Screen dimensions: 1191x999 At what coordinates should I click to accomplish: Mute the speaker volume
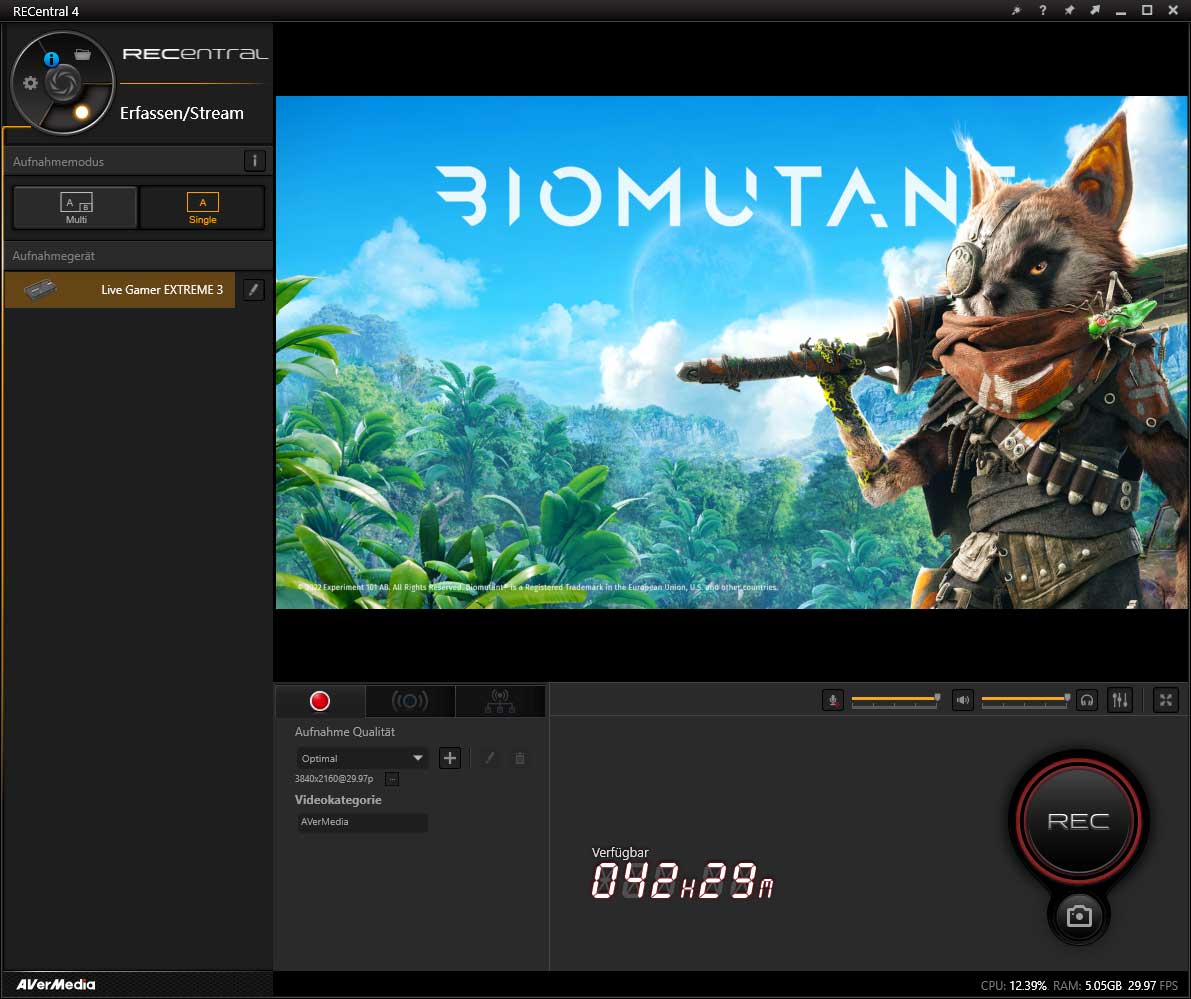pos(963,700)
